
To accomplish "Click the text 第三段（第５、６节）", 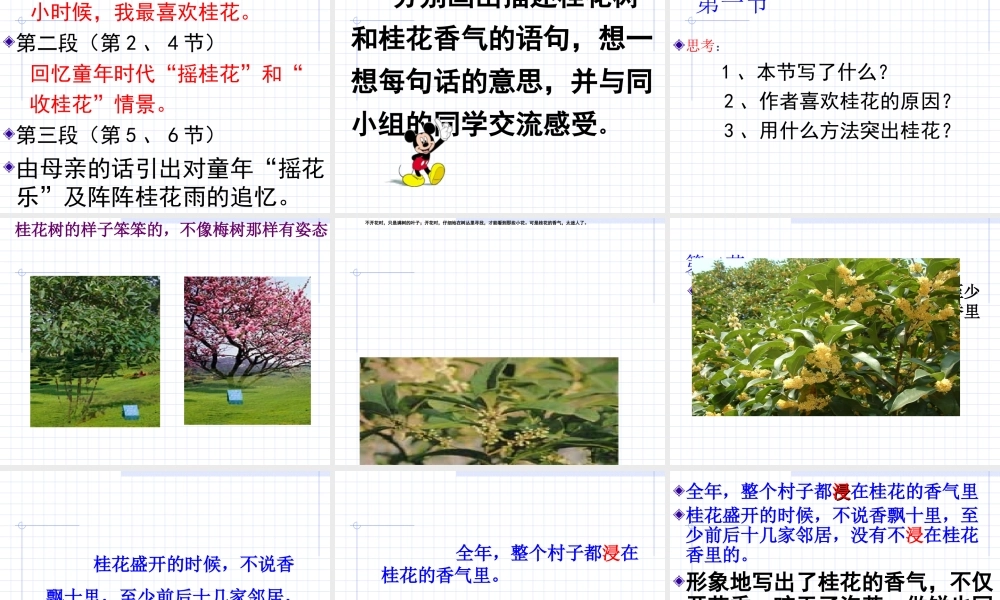I will (x=116, y=135).
